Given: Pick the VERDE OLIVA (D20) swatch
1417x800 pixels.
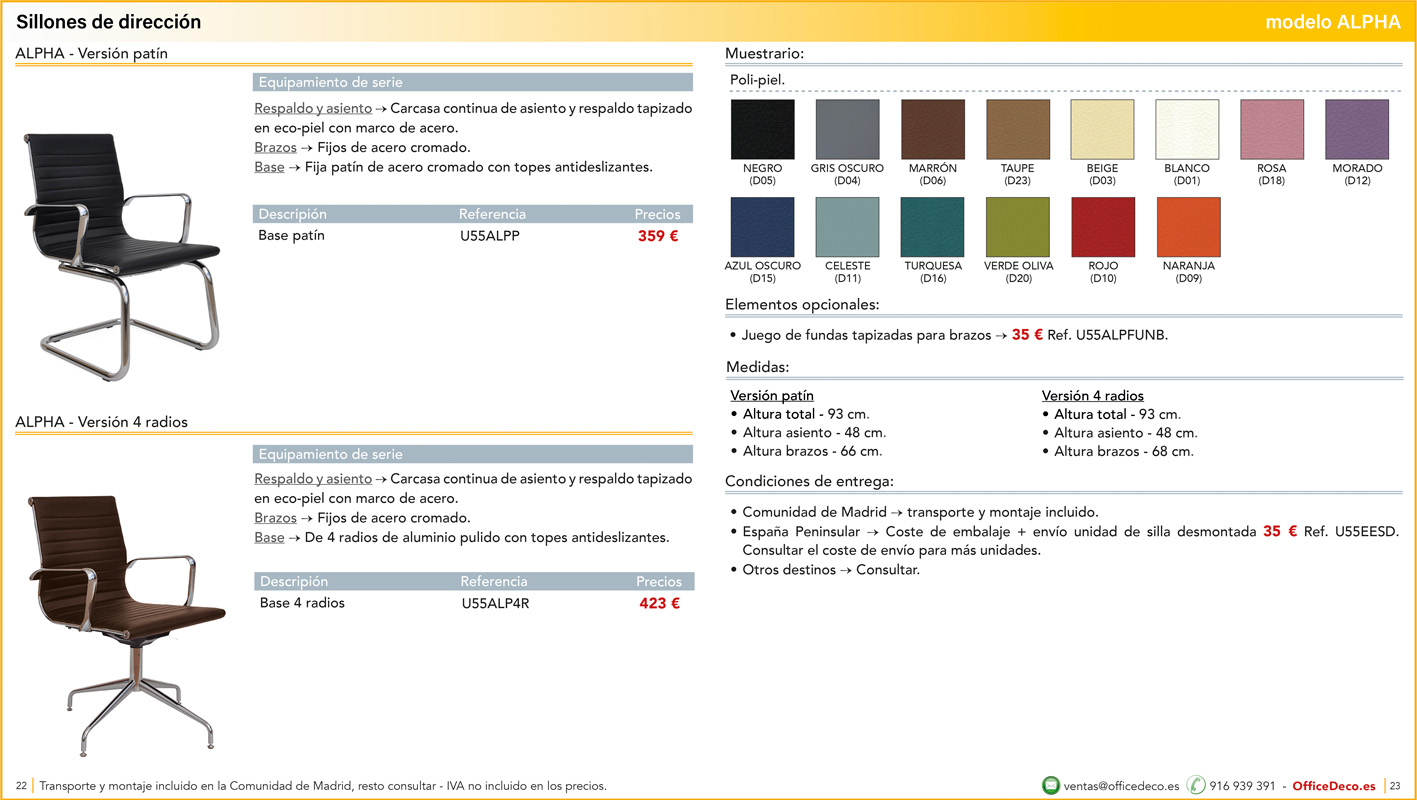Looking at the screenshot, I should tap(1018, 227).
